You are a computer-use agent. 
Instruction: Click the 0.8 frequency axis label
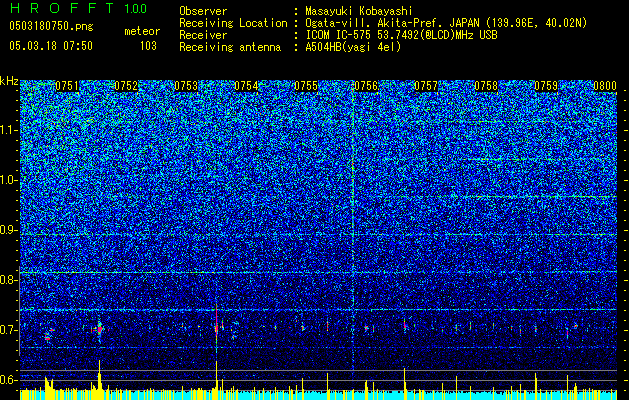coord(9,280)
